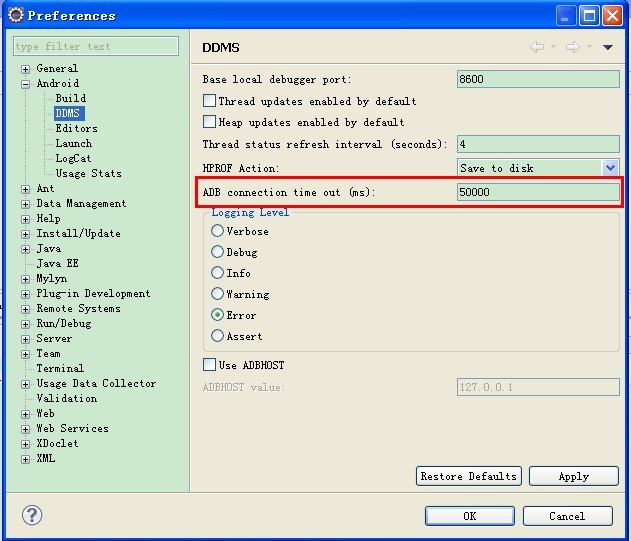Click the Cancel button
The image size is (631, 541).
[567, 516]
